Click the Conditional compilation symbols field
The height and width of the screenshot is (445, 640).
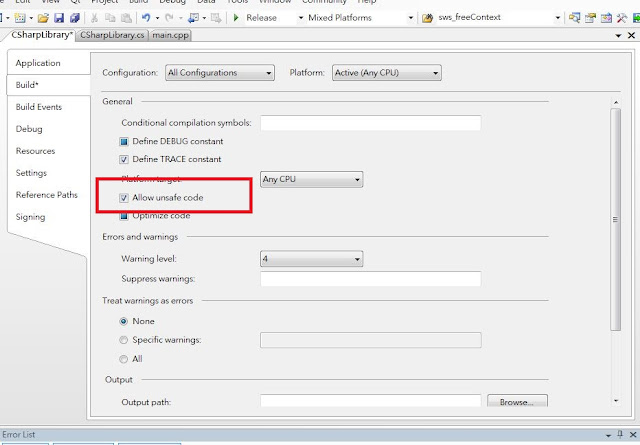tap(371, 123)
